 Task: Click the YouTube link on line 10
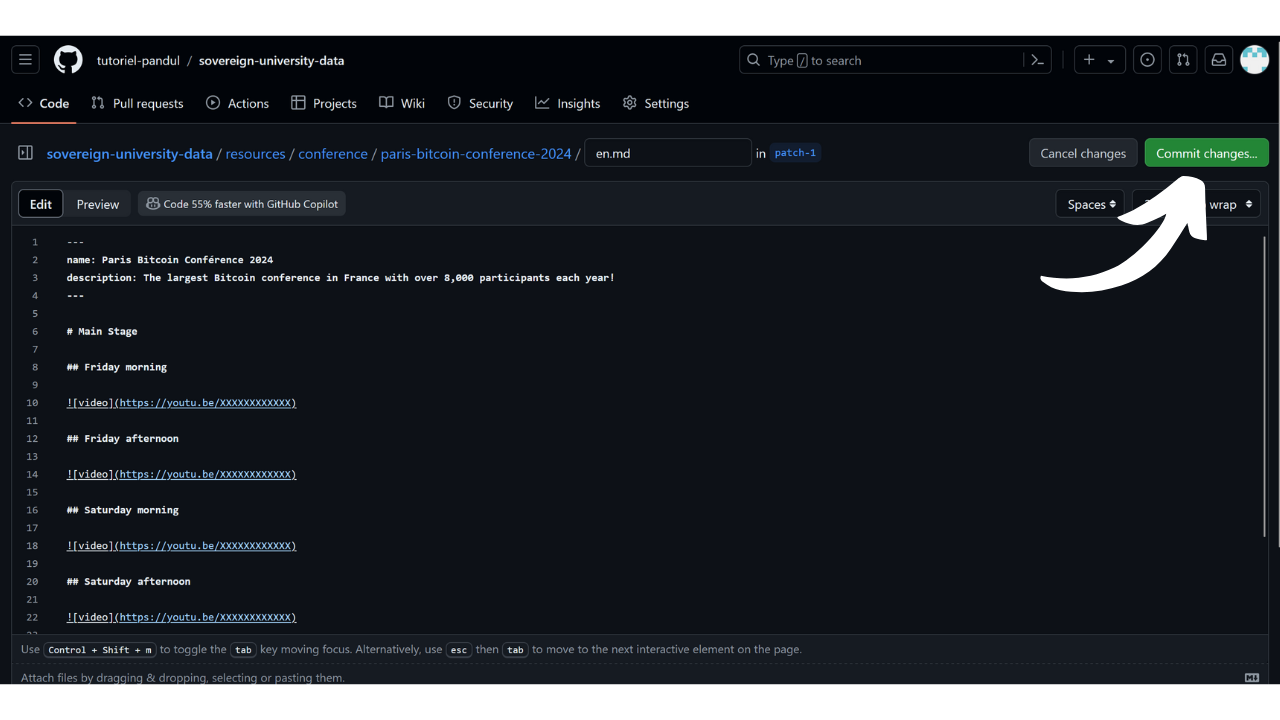(x=207, y=403)
